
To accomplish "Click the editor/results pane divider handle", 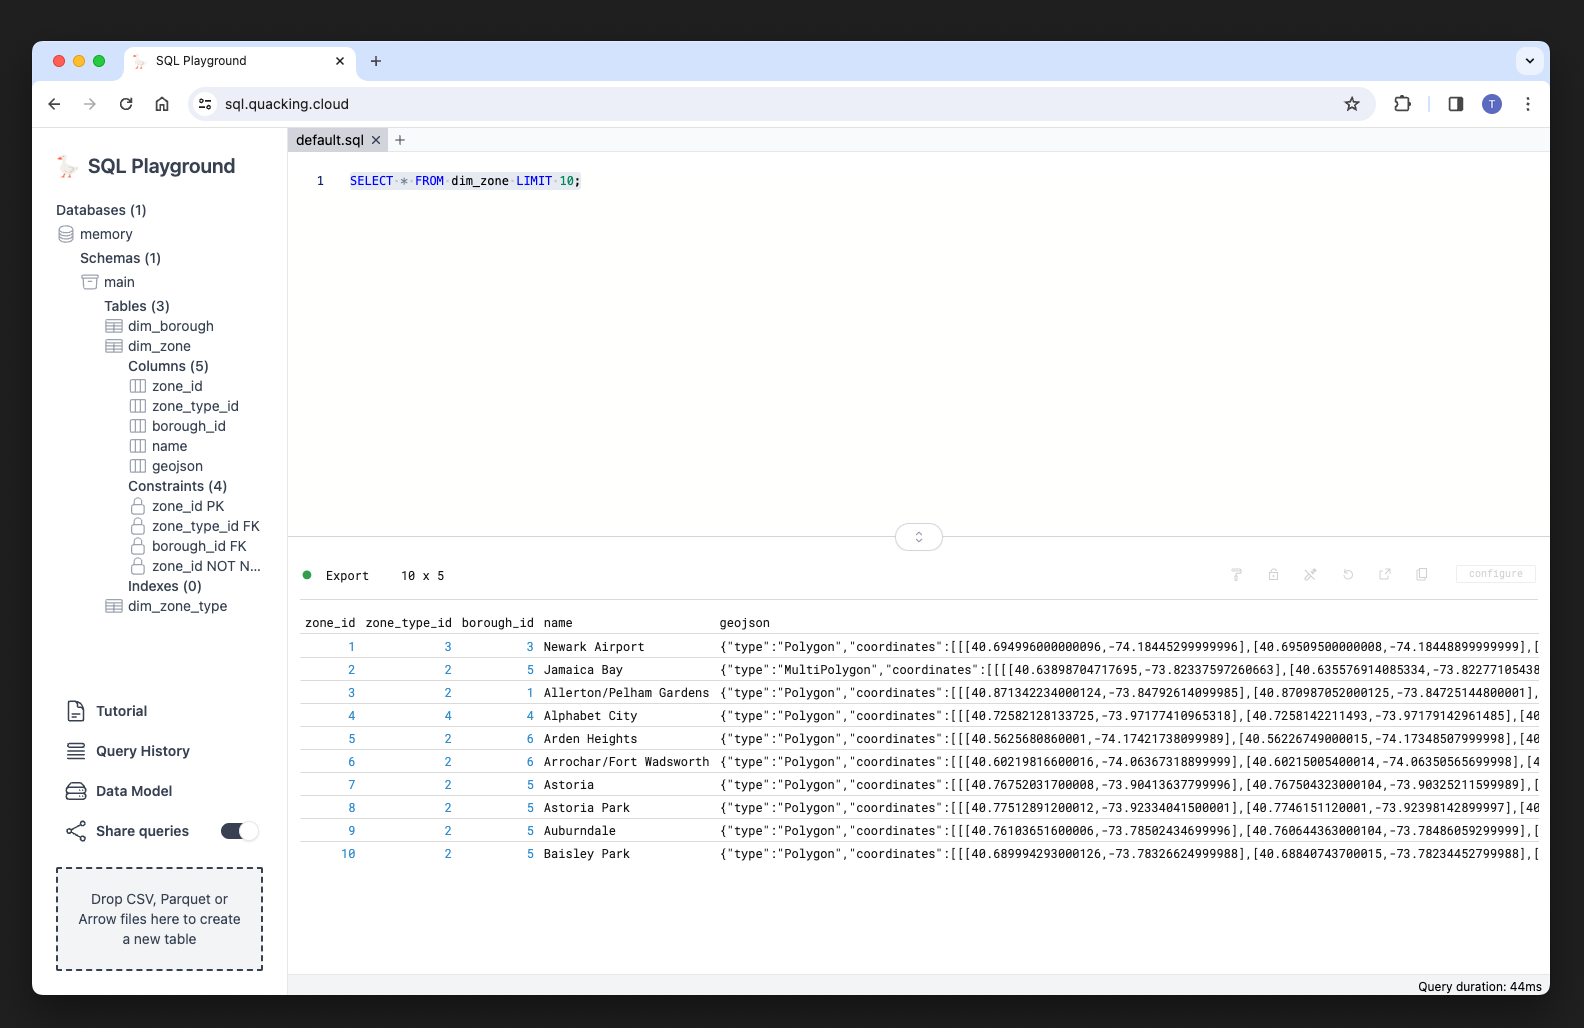I will click(919, 537).
